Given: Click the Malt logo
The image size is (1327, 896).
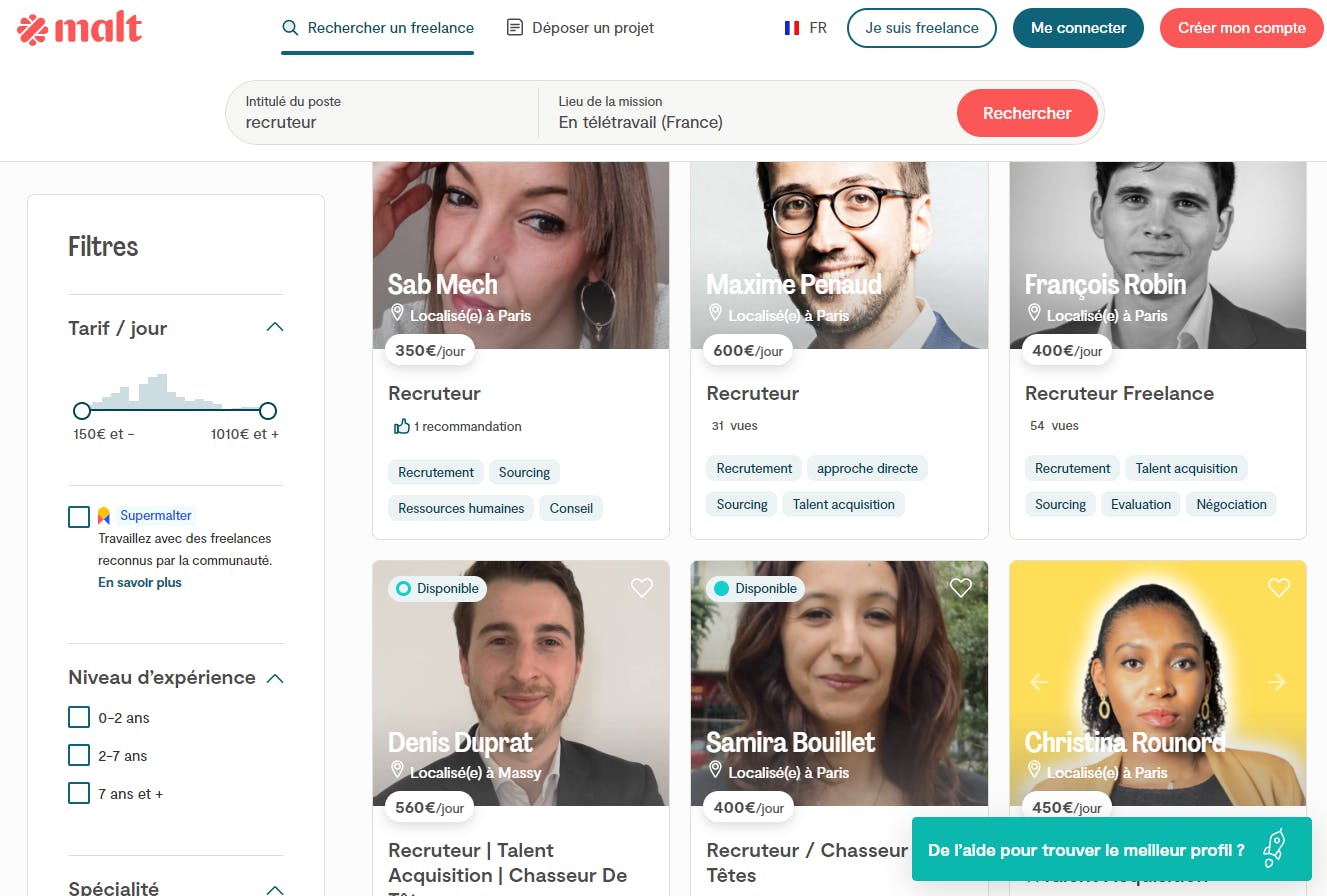Looking at the screenshot, I should click(x=79, y=28).
